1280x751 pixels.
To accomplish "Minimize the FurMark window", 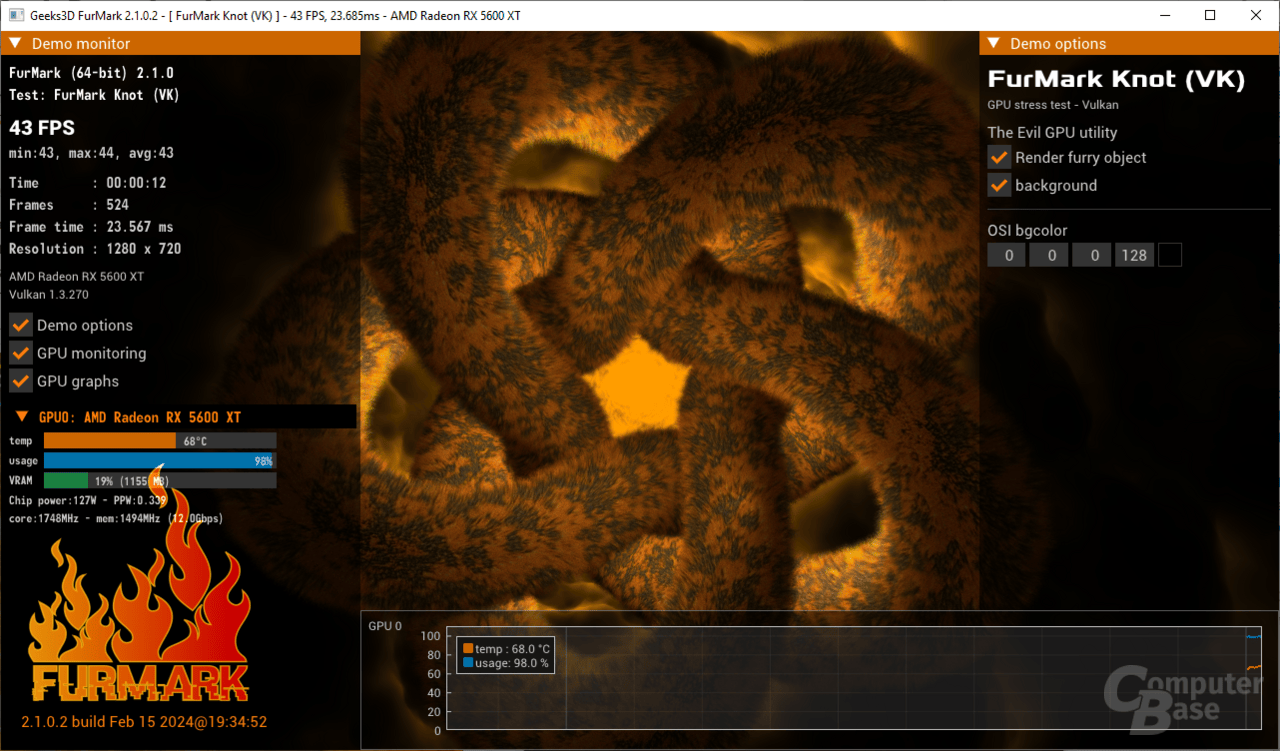I will point(1165,15).
